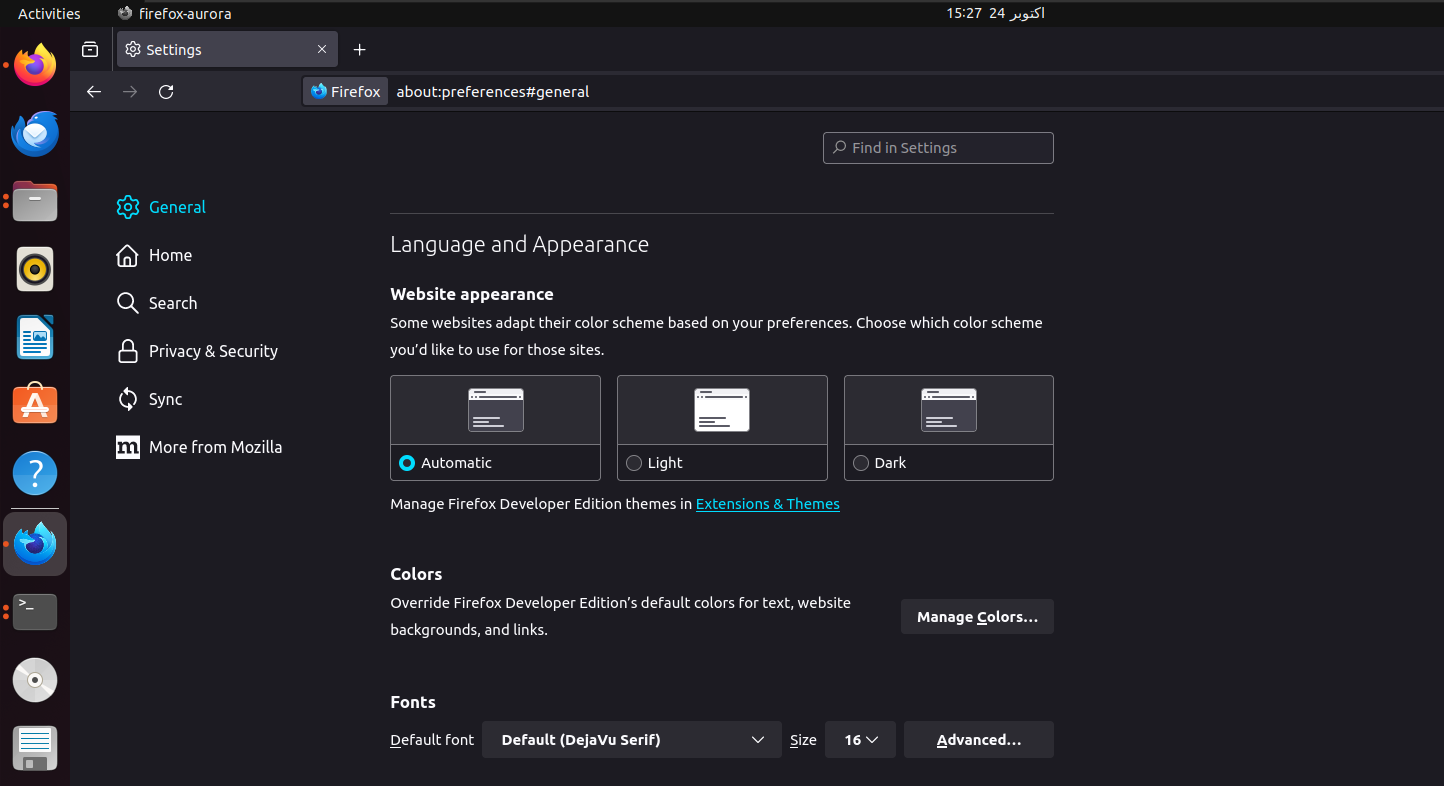Open Terminal from the dock
Screen dimensions: 1444x786
(x=35, y=611)
